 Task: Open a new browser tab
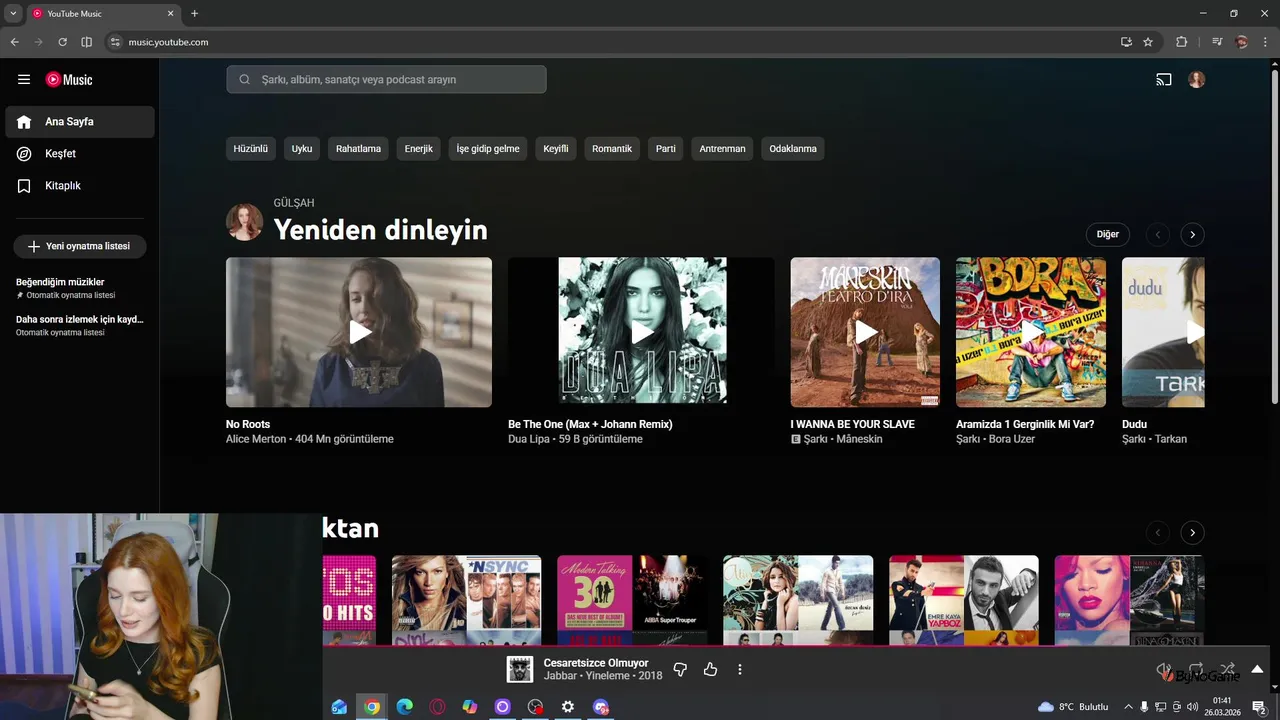pyautogui.click(x=194, y=13)
